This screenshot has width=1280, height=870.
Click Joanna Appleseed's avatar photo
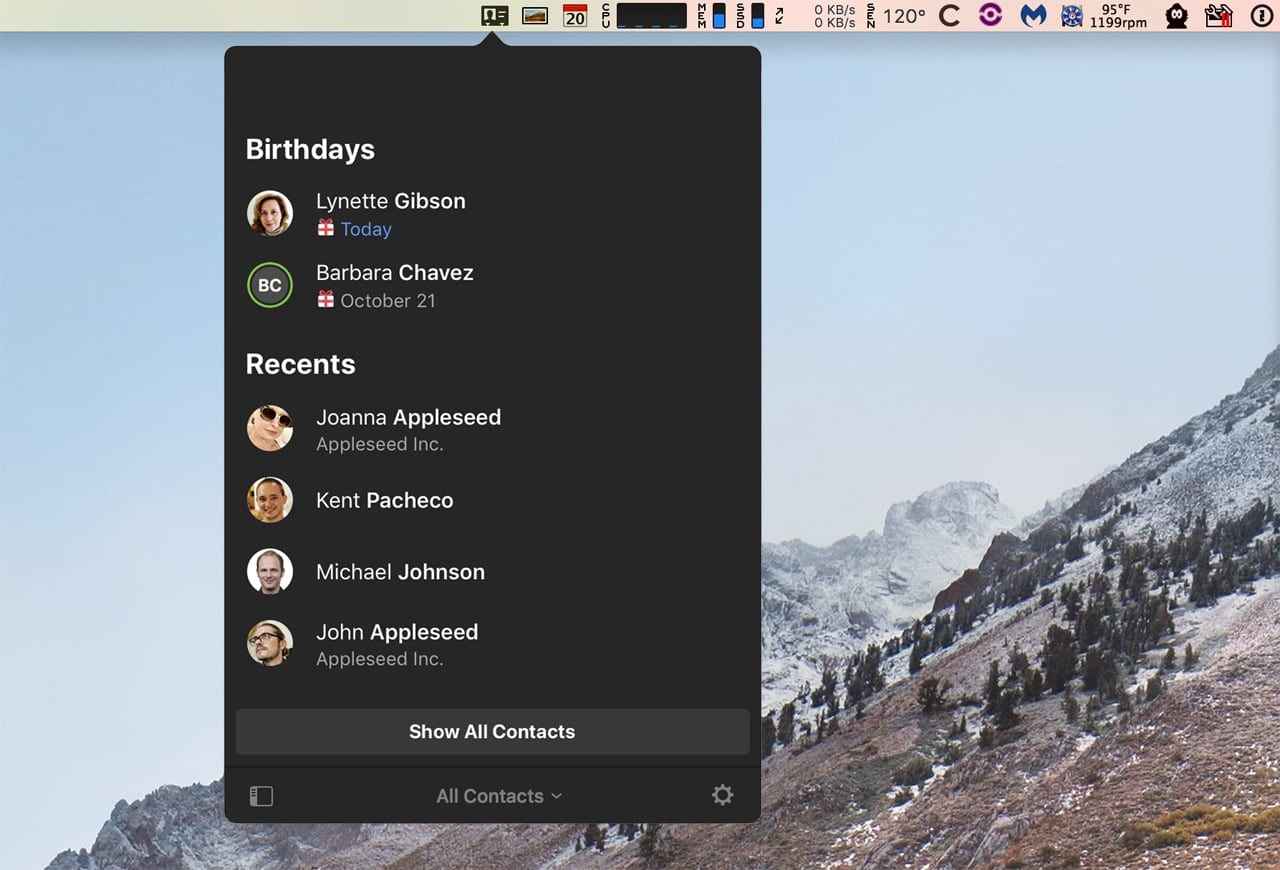[x=270, y=428]
